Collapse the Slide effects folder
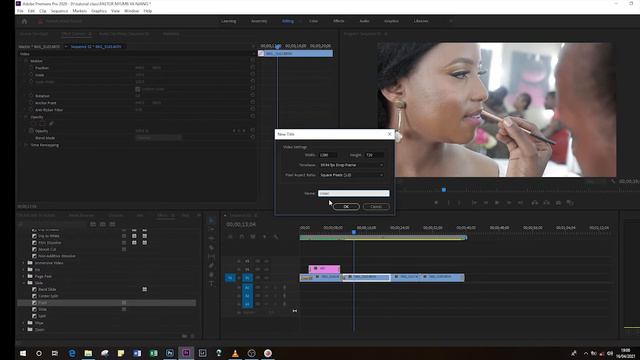640x360 pixels. coord(23,283)
